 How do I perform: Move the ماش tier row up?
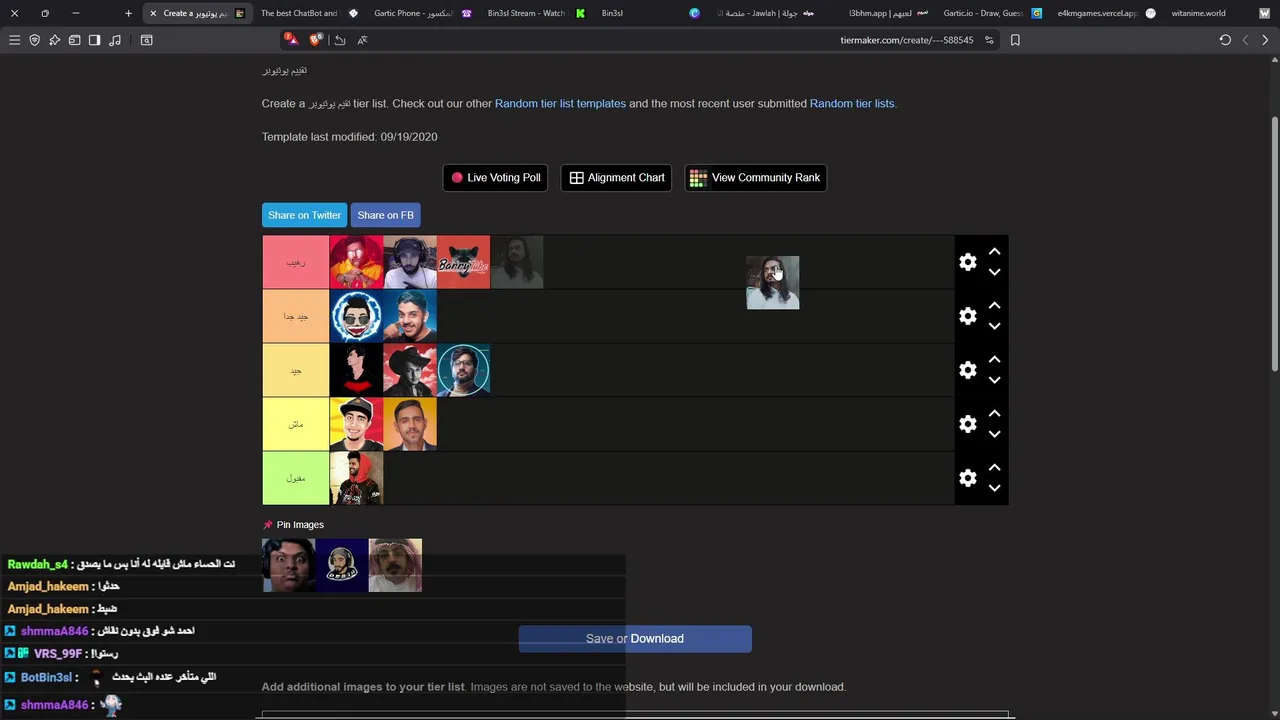pyautogui.click(x=994, y=414)
